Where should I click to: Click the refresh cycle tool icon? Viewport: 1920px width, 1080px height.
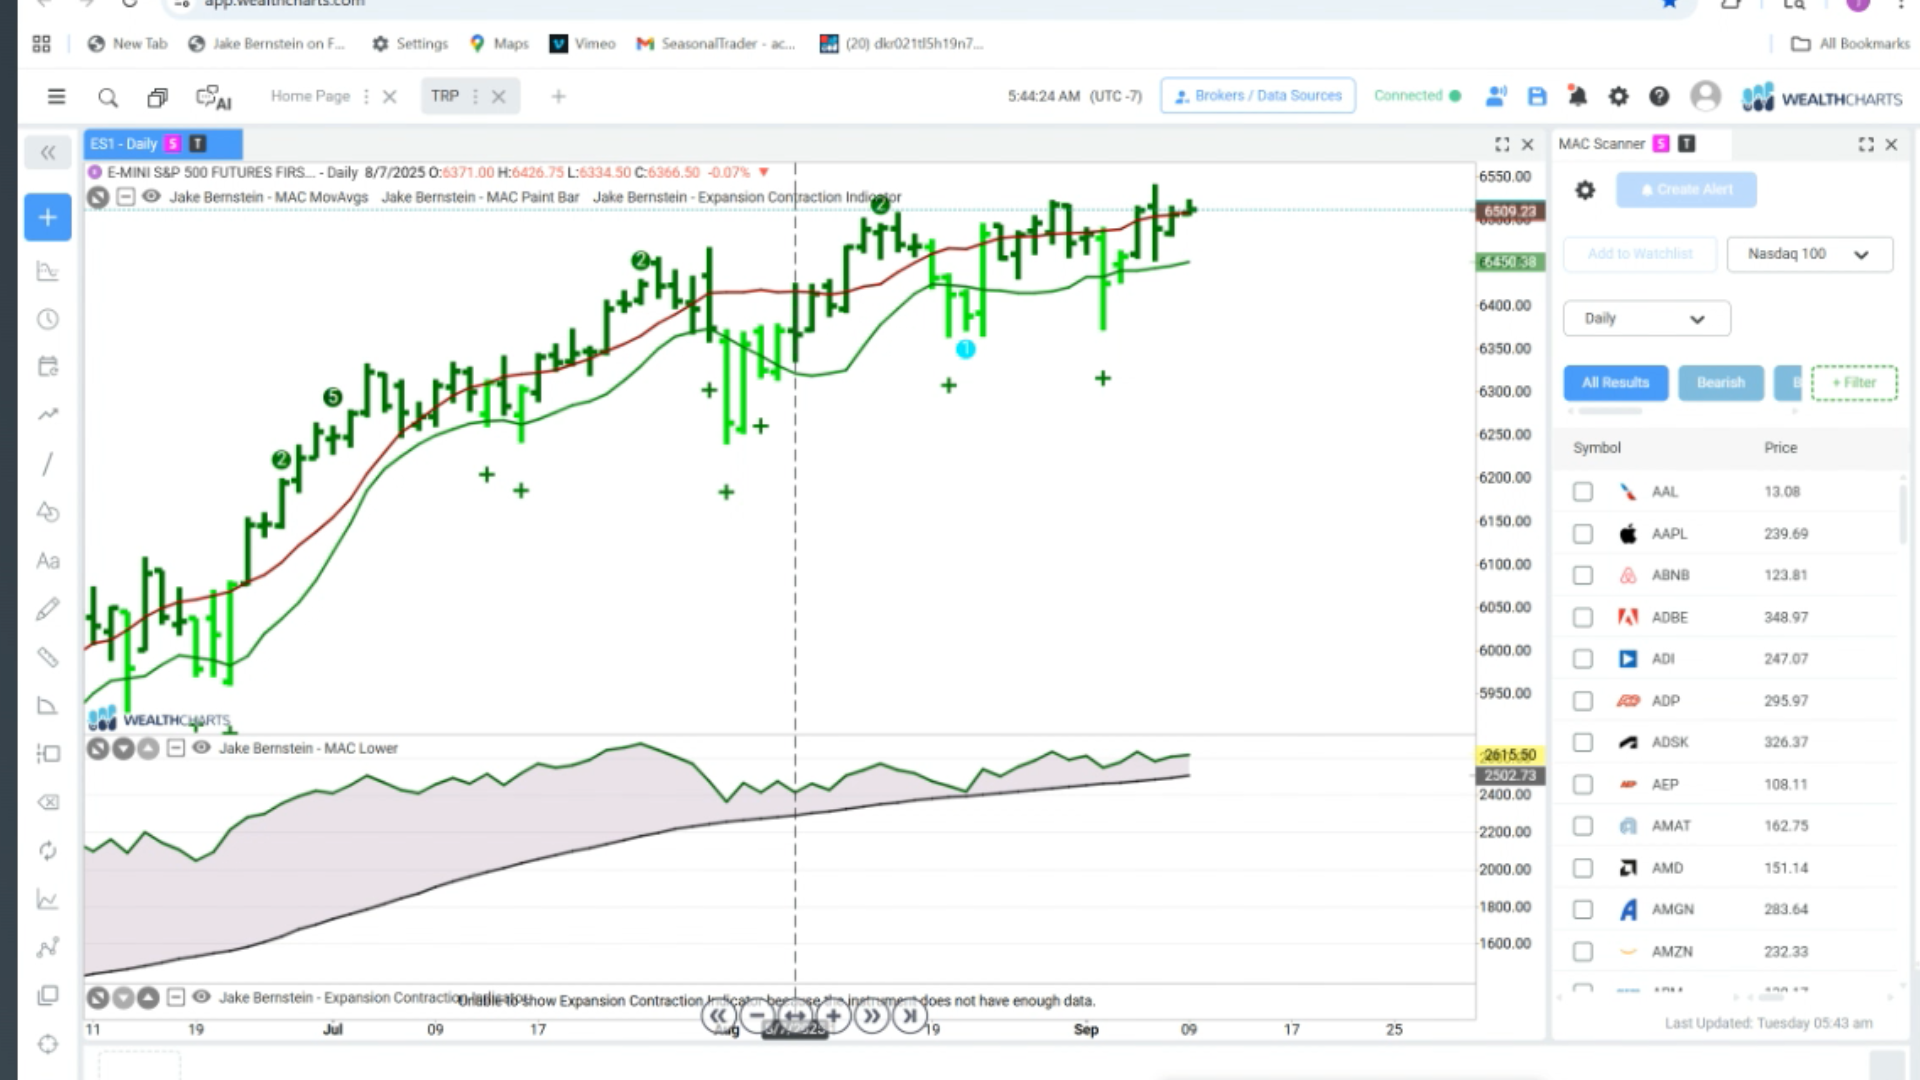[x=47, y=850]
